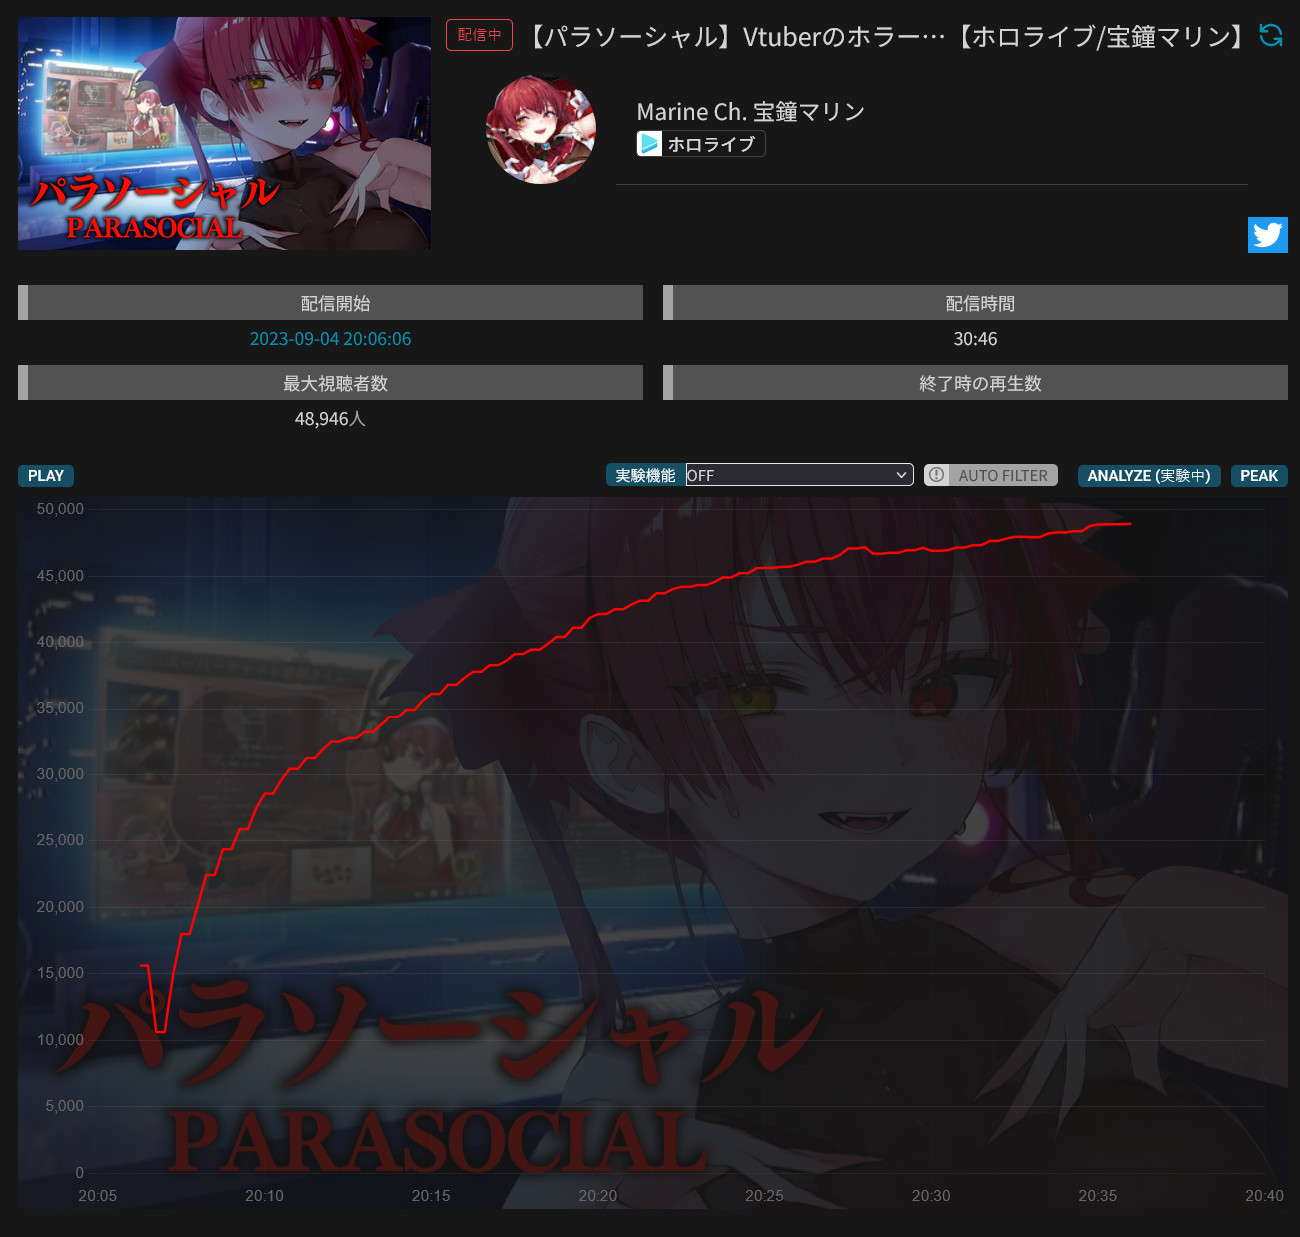1300x1237 pixels.
Task: Click the refresh icon beside the stream title
Action: click(1271, 36)
